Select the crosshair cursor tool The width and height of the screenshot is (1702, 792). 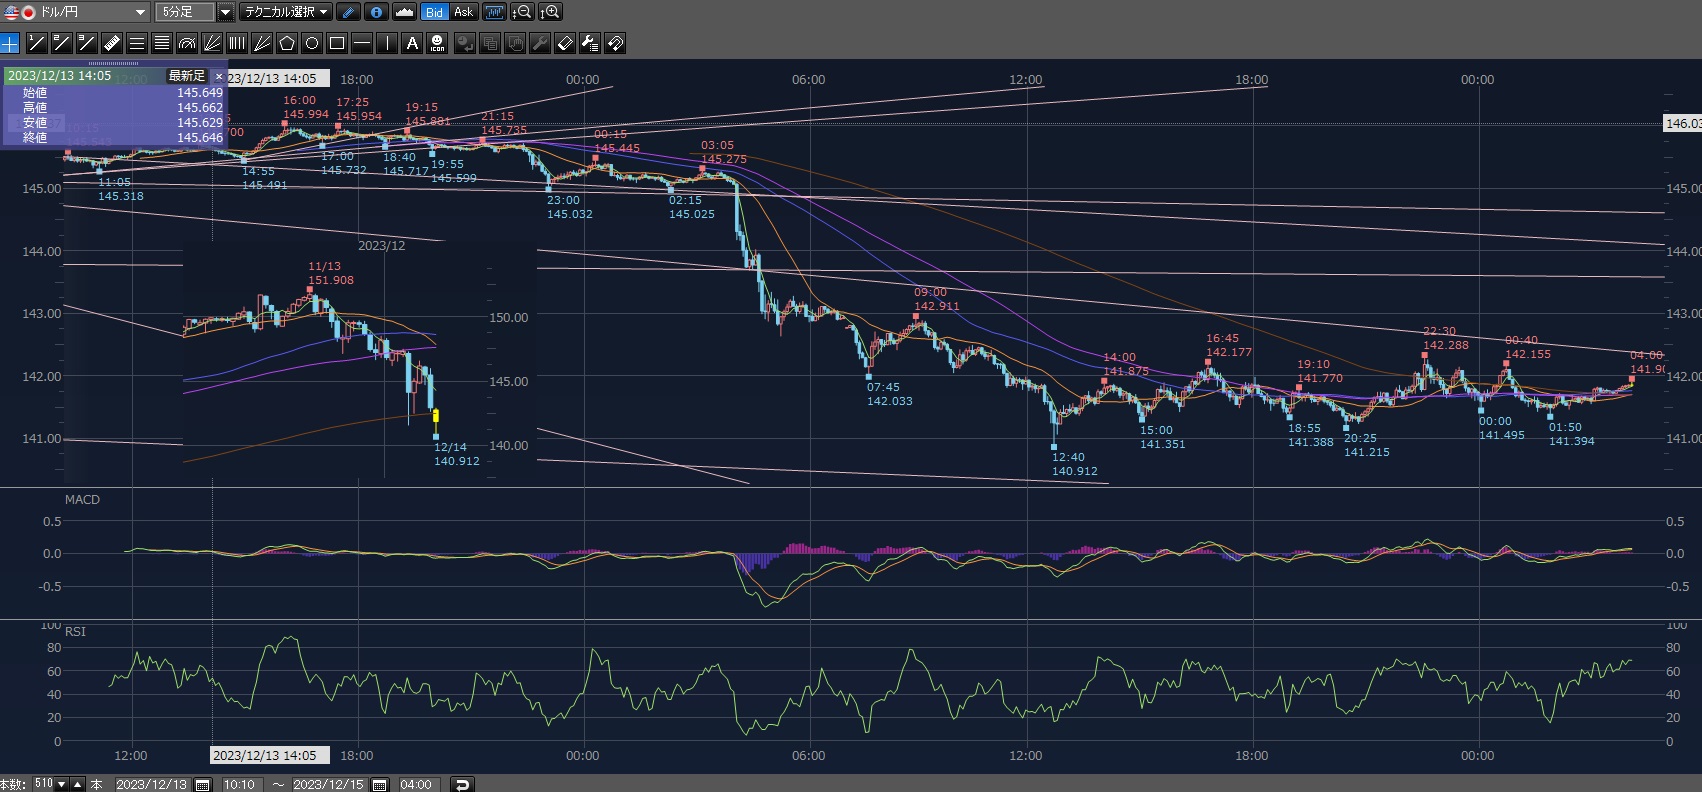coord(10,43)
